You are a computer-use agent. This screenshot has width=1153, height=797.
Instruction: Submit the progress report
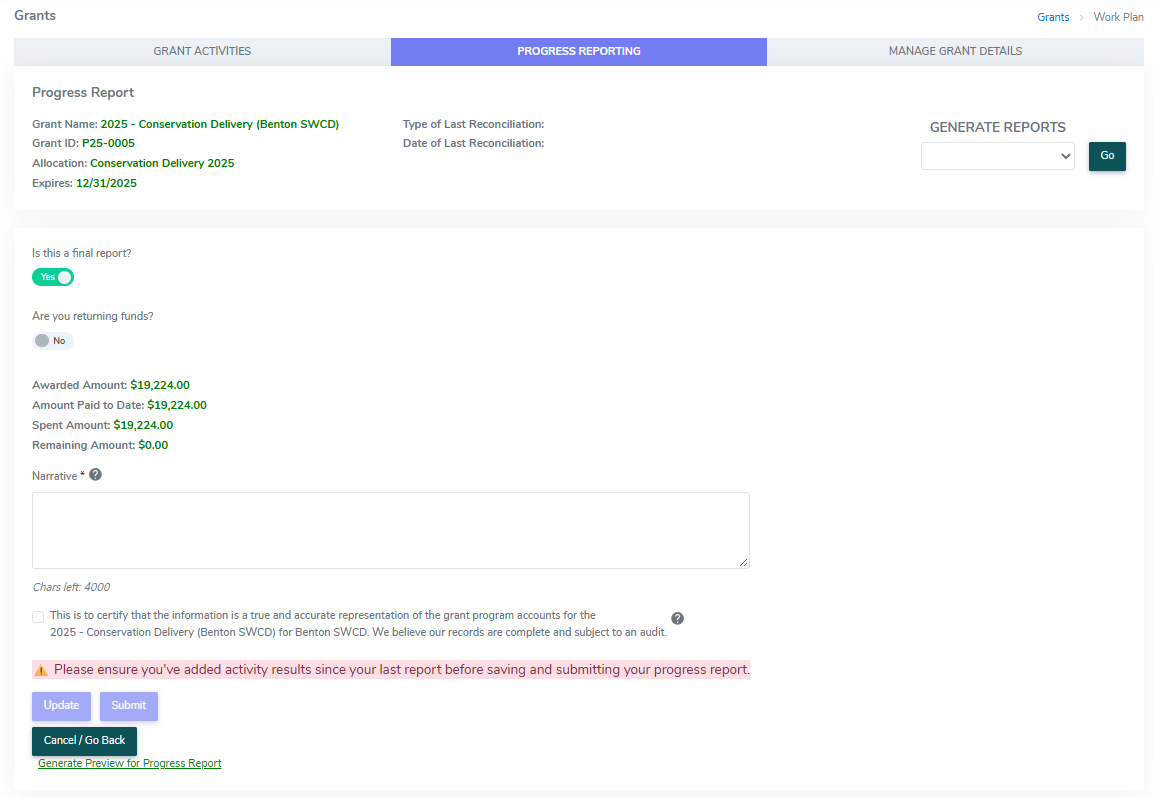(129, 706)
